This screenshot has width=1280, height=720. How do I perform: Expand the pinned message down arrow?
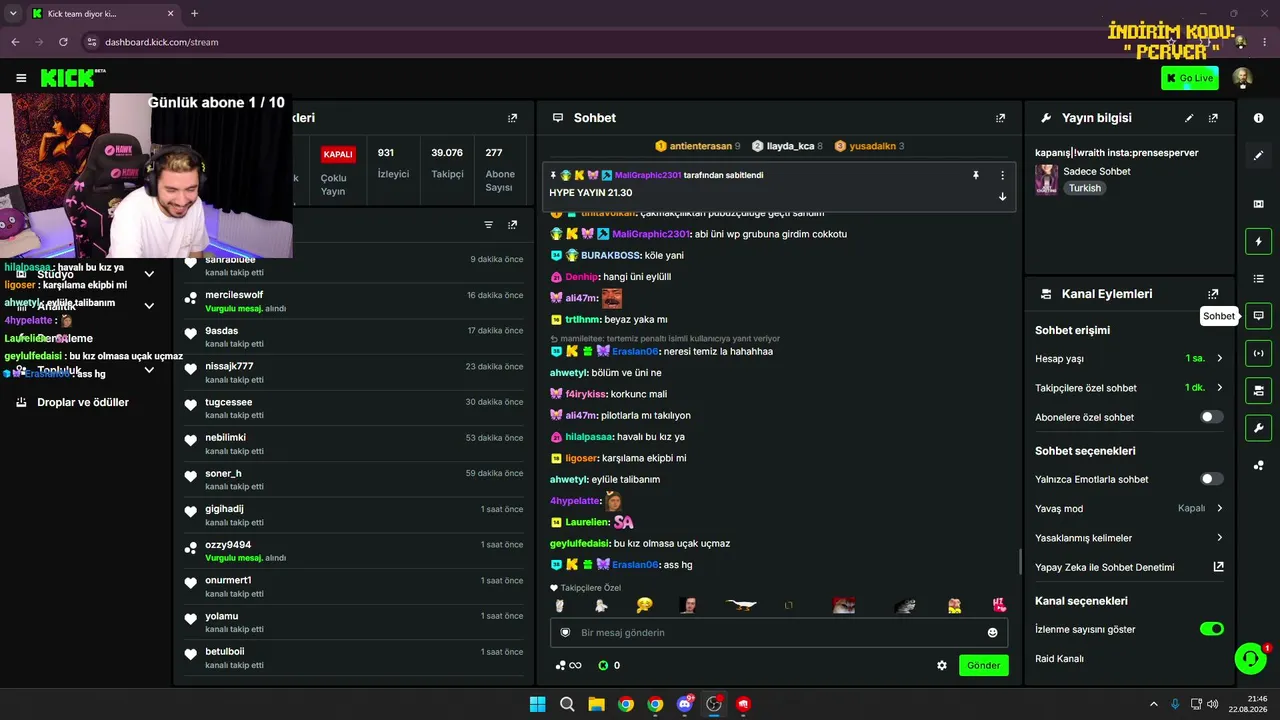tap(1002, 196)
